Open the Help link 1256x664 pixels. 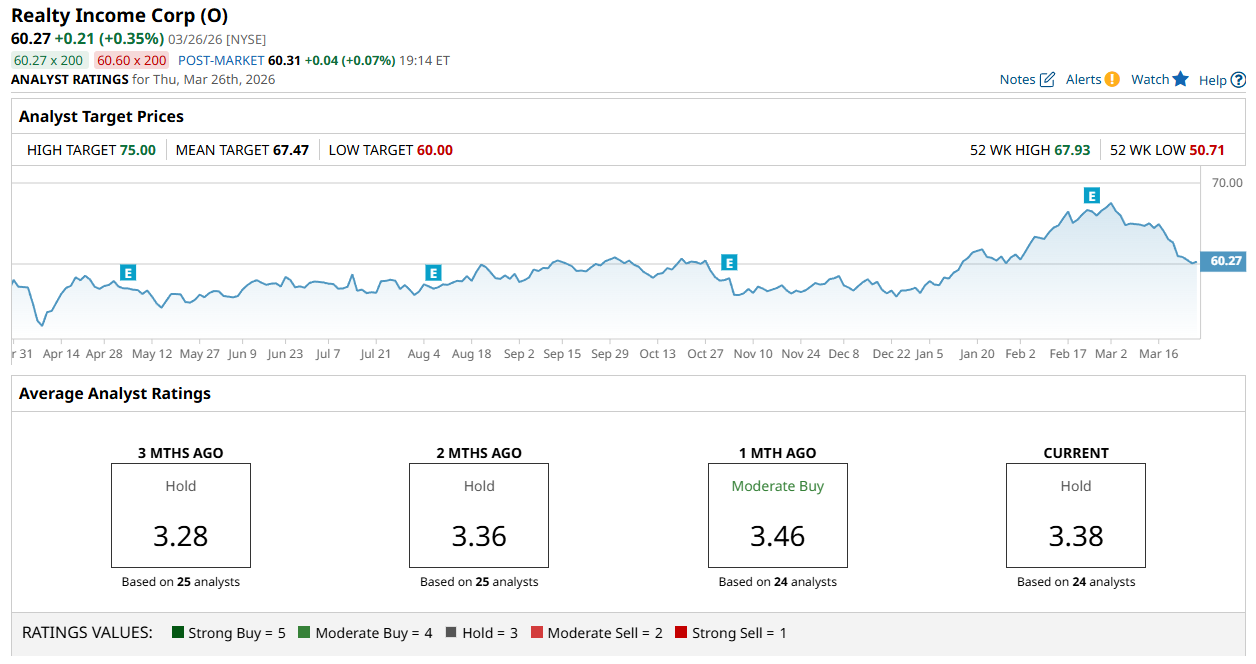coord(1212,80)
